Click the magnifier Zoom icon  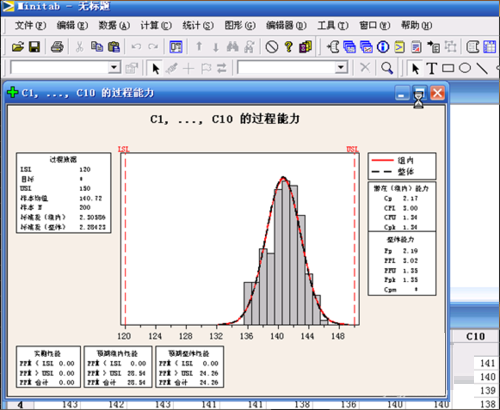point(387,68)
